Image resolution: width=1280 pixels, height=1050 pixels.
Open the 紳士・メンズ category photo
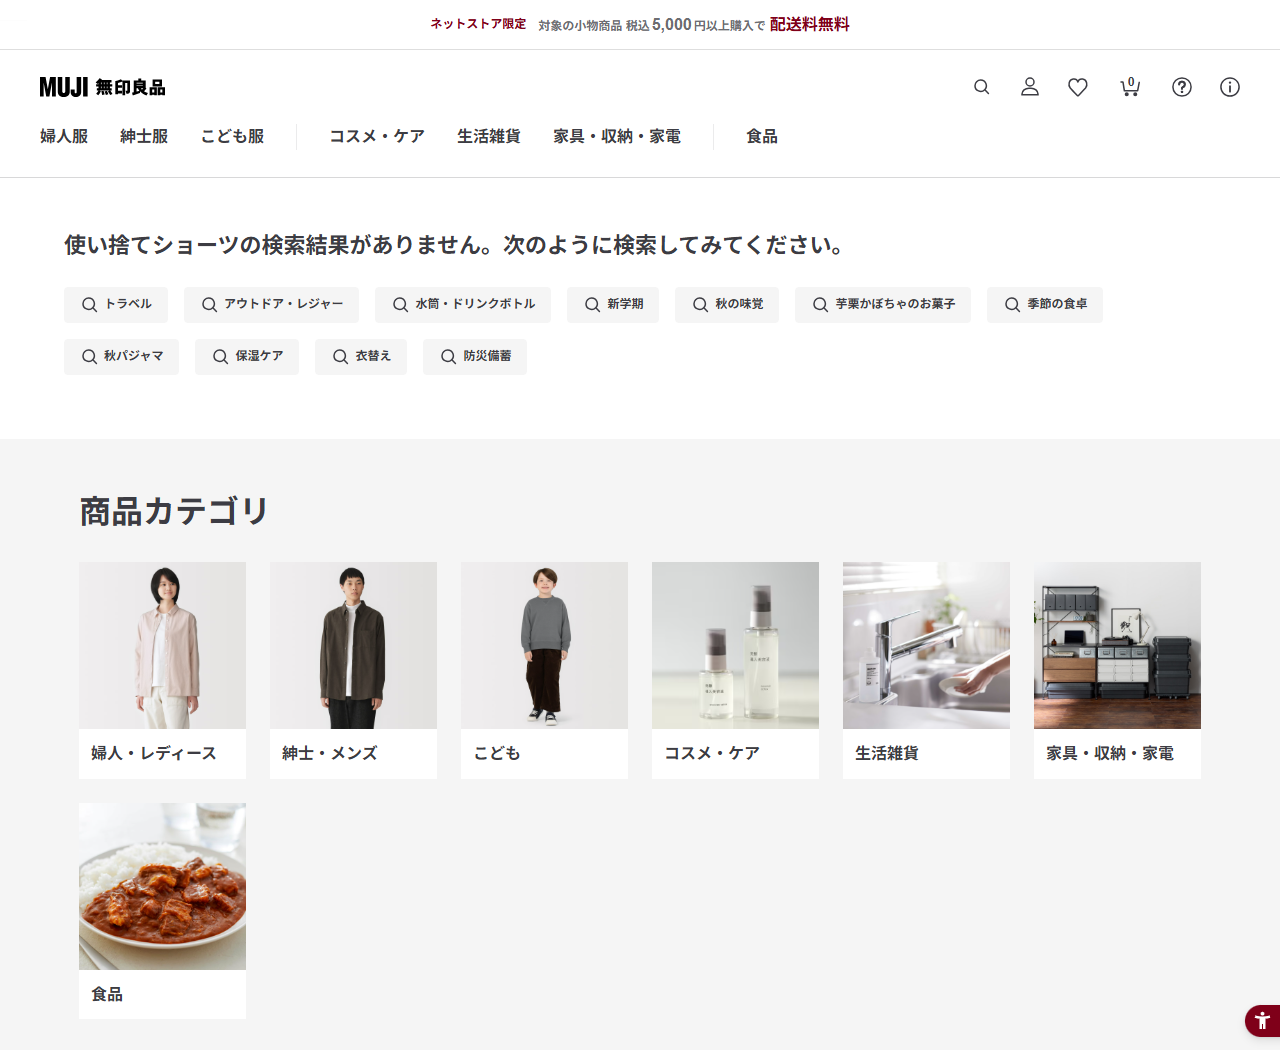click(x=353, y=645)
